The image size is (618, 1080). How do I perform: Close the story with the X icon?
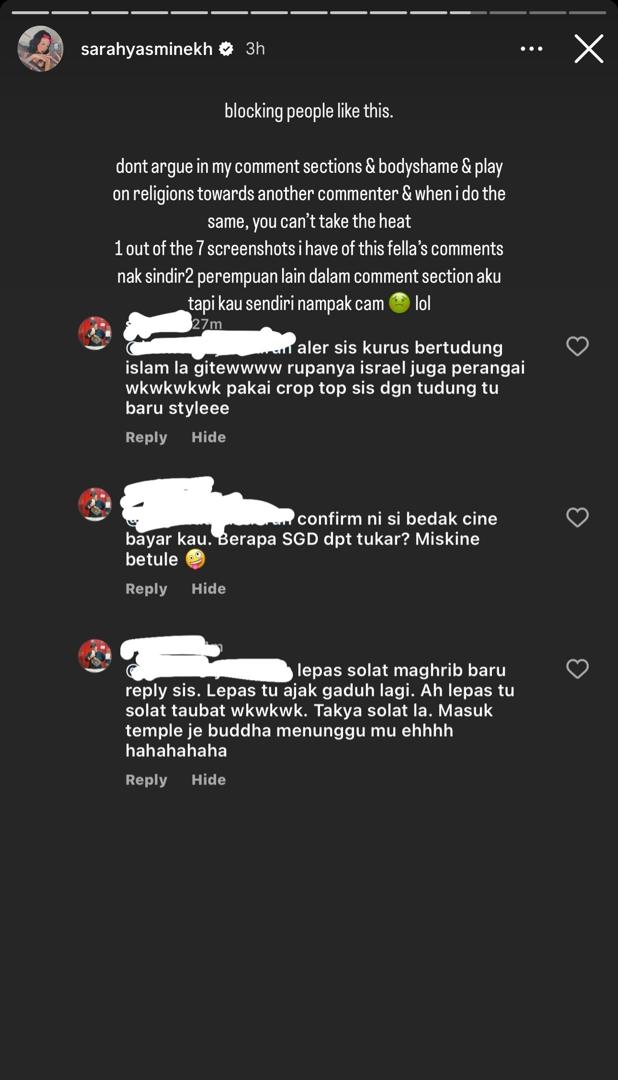tap(588, 50)
